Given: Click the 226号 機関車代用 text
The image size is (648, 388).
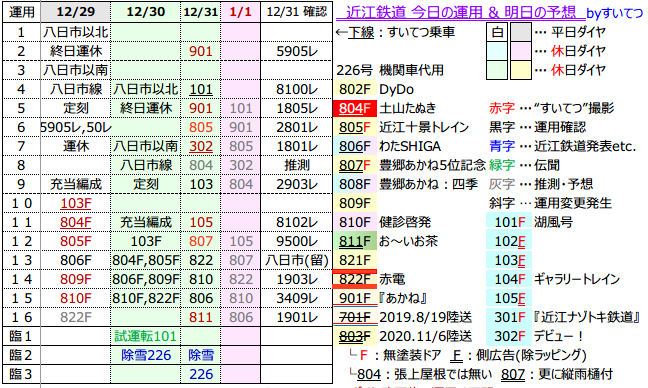Looking at the screenshot, I should [390, 70].
